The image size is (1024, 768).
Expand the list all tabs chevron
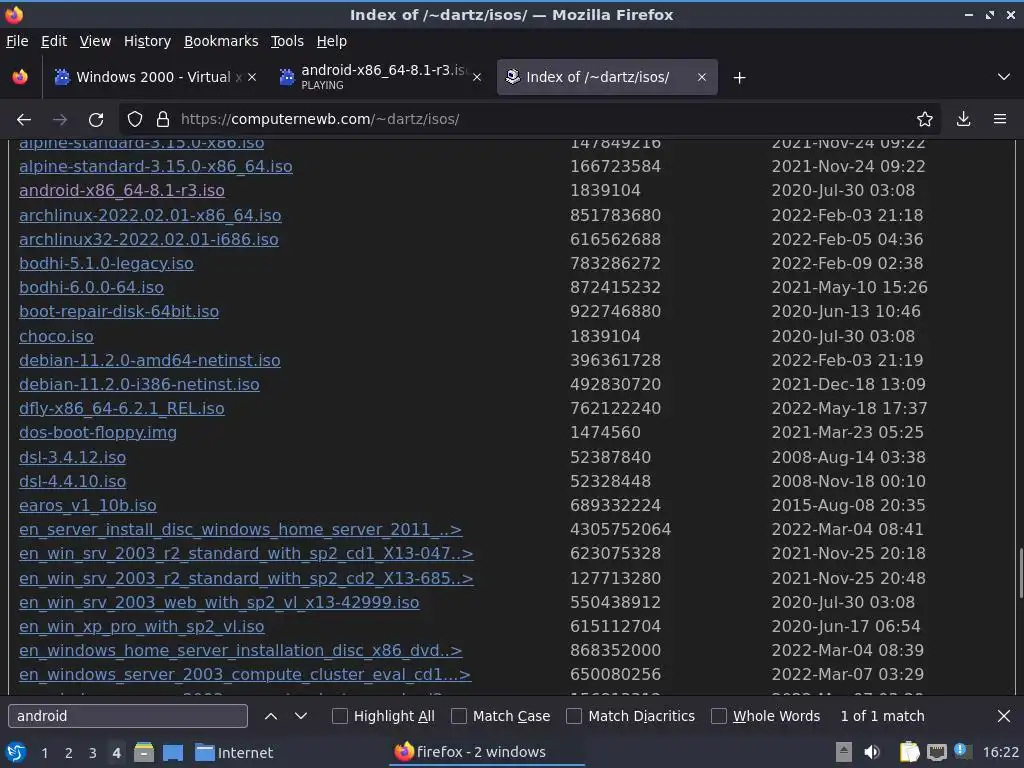[x=1004, y=77]
